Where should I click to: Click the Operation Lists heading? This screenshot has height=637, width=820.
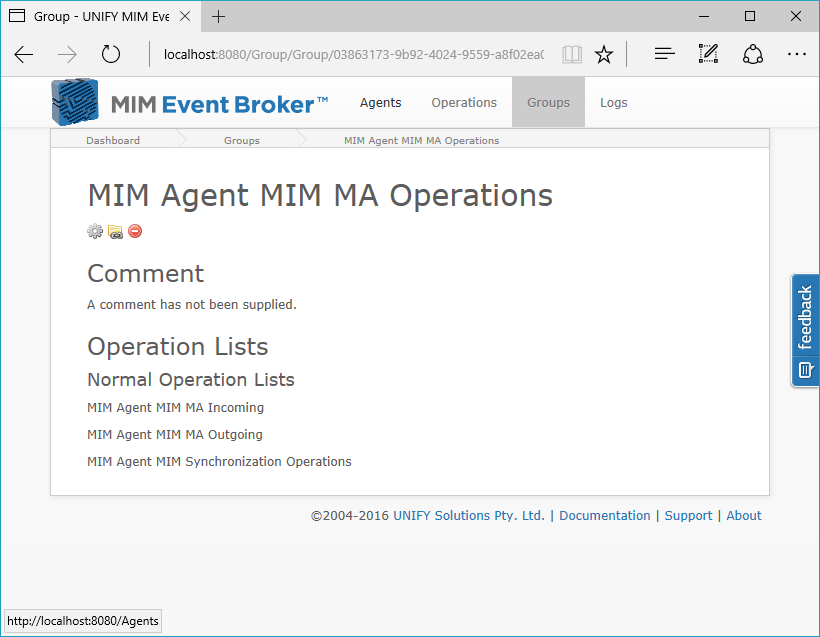click(x=178, y=347)
